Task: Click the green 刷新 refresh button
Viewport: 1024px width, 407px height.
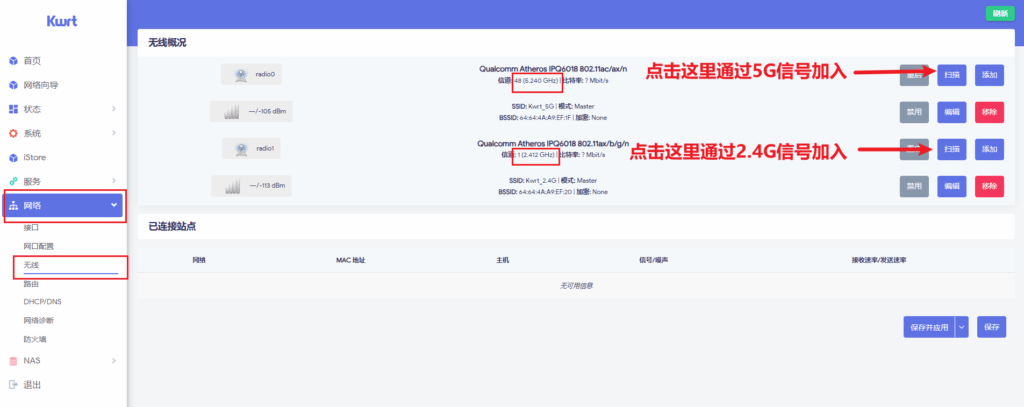Action: click(998, 13)
